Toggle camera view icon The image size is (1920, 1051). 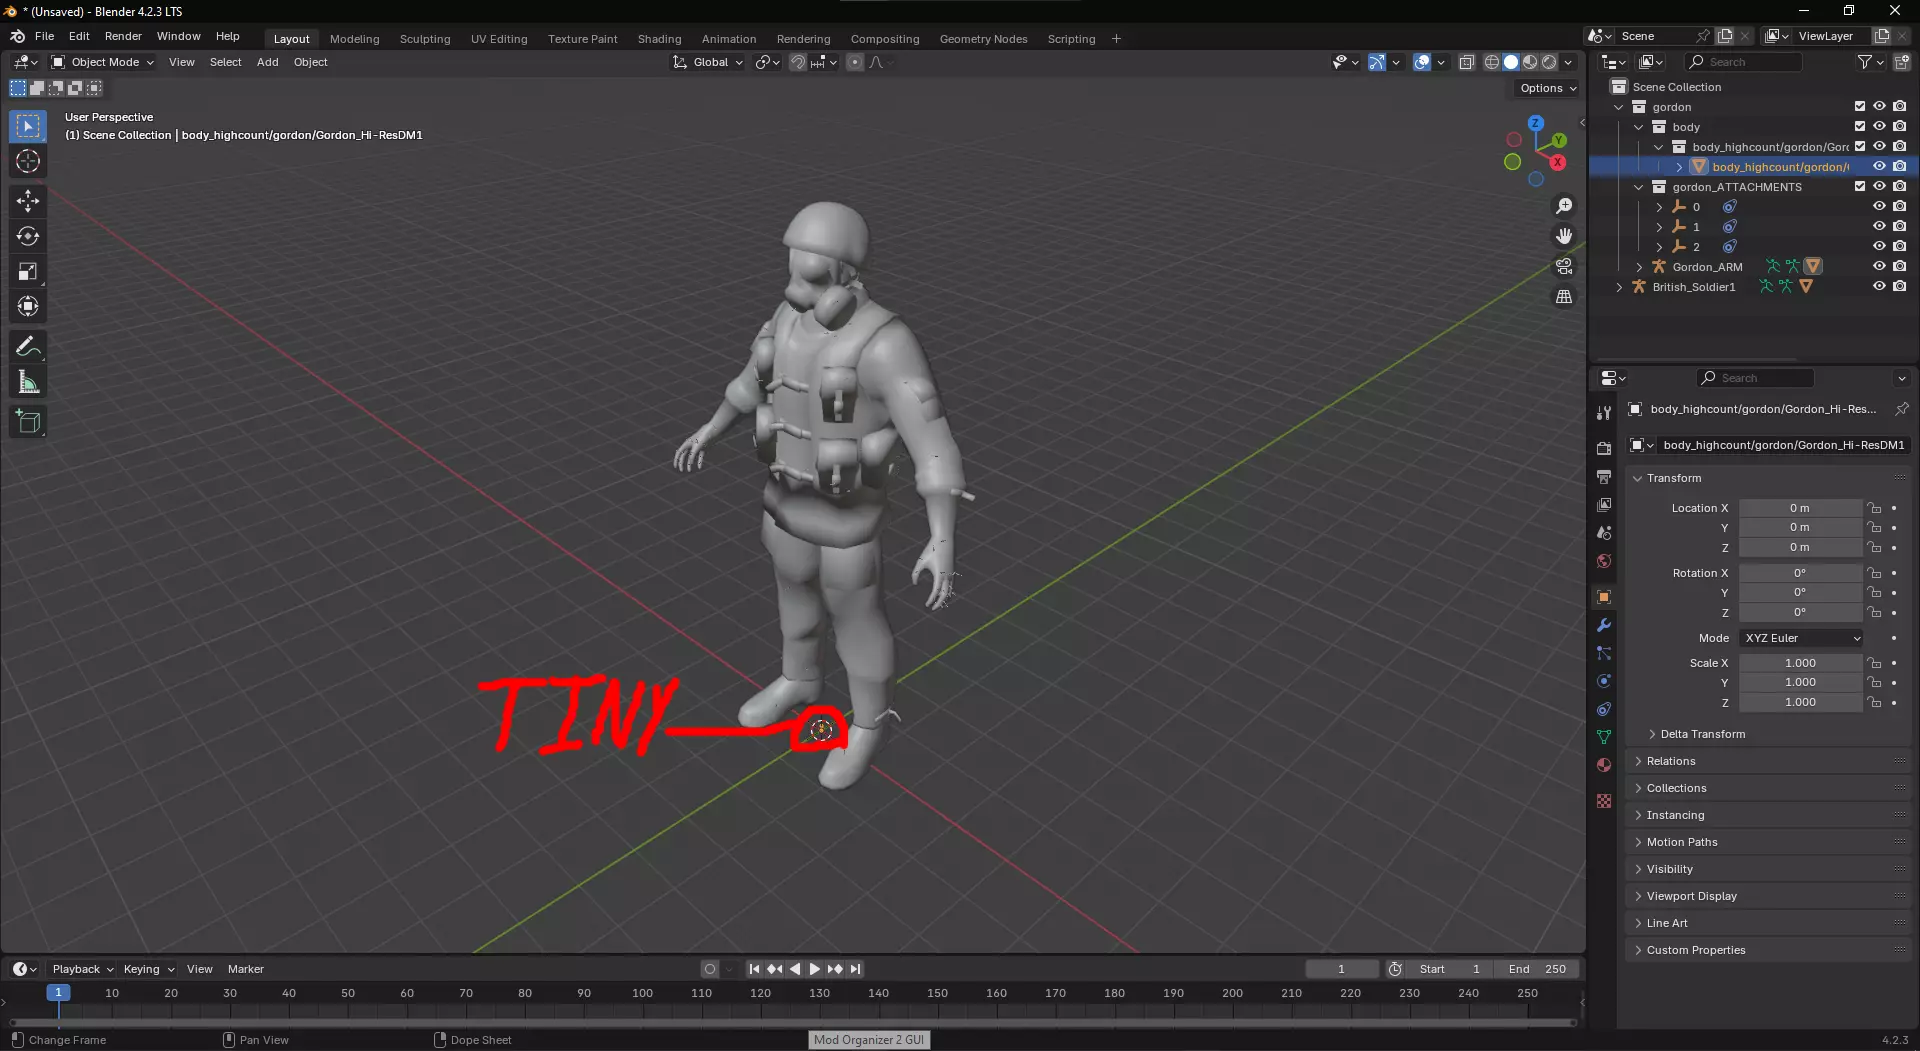click(1564, 267)
